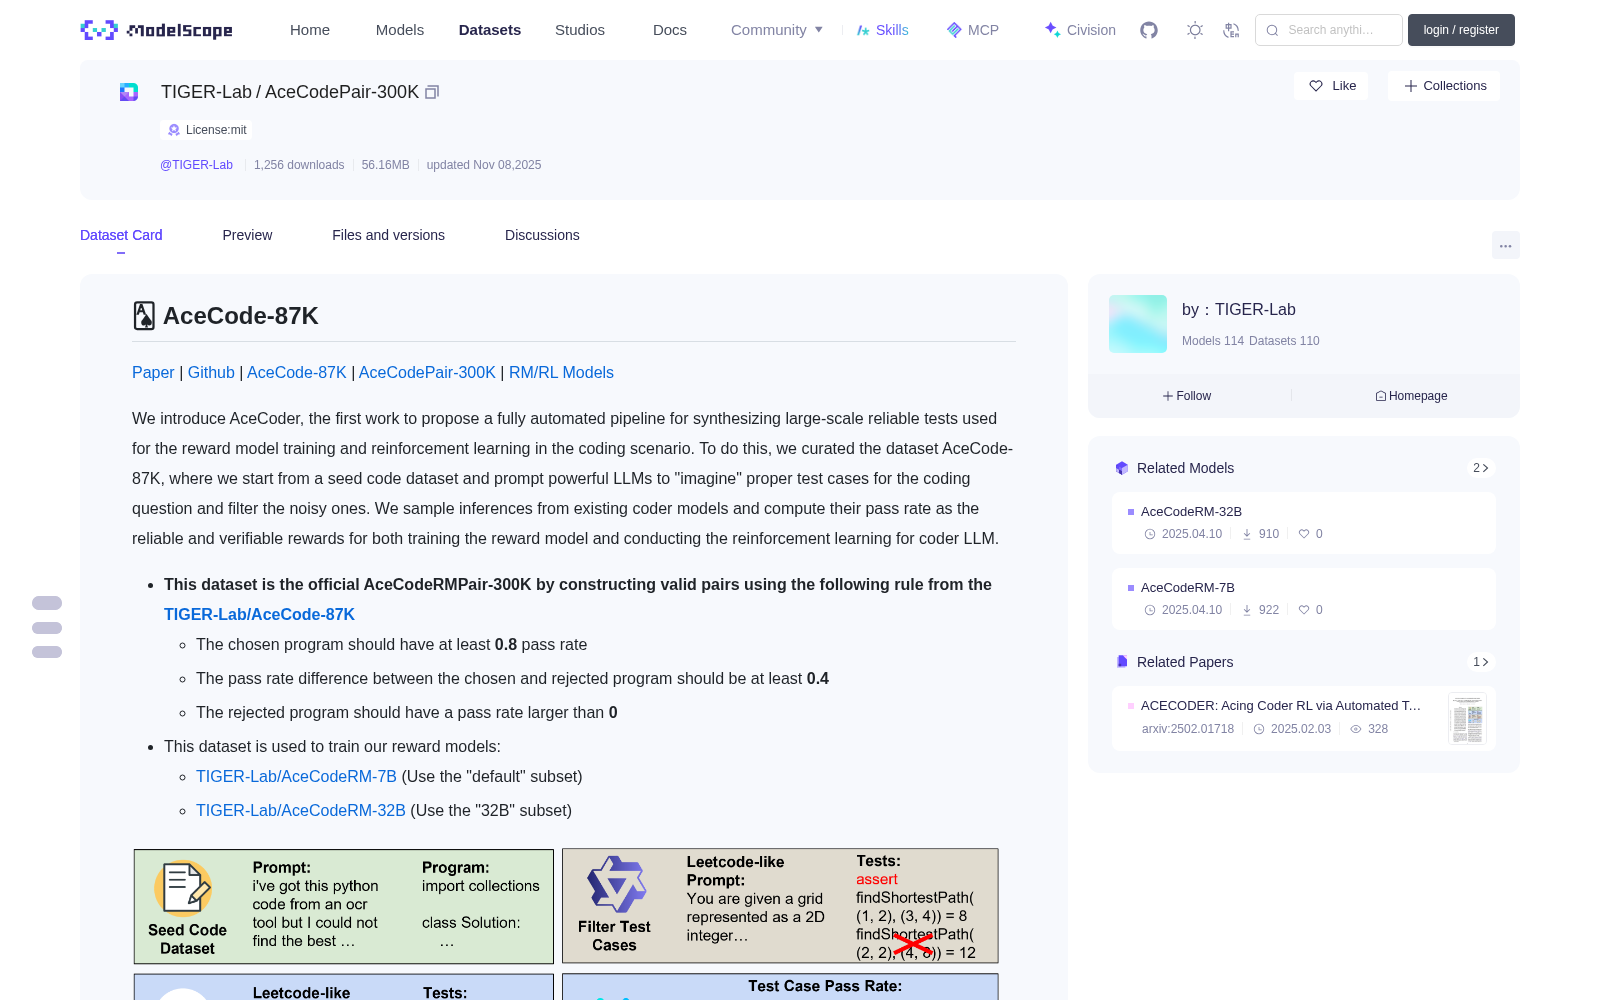Open the AceCodeRM-7B related model card

point(1304,598)
